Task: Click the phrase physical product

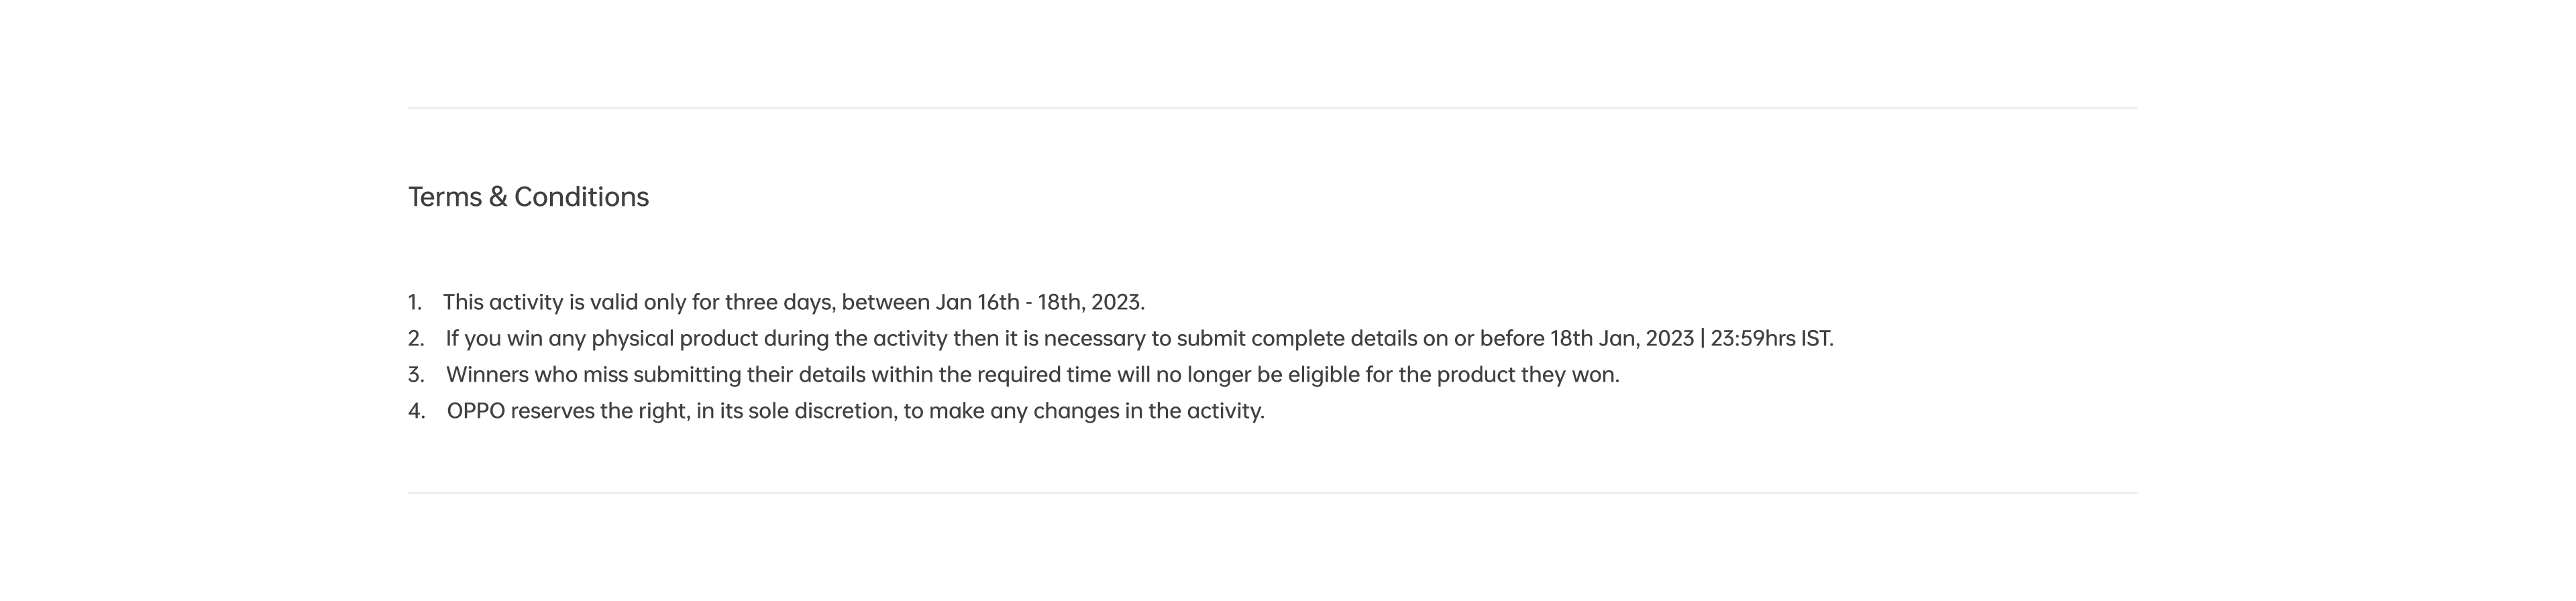Action: [674, 338]
